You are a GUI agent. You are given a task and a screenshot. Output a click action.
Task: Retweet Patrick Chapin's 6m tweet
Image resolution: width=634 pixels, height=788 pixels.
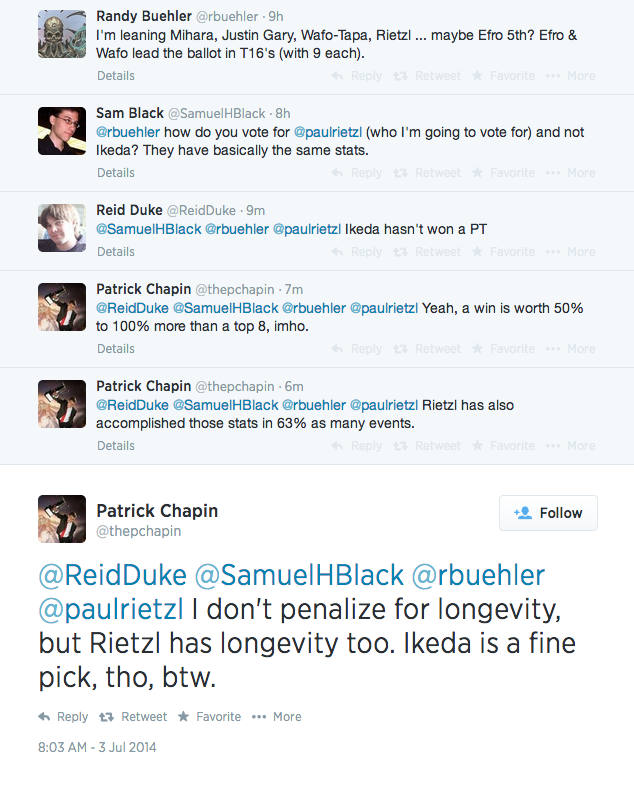tap(429, 446)
